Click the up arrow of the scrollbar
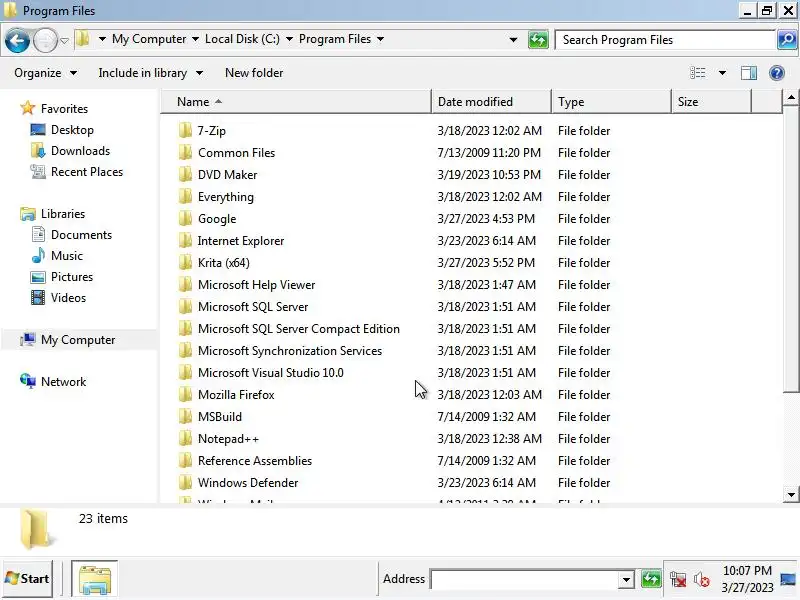The height and width of the screenshot is (600, 800). pos(791,97)
